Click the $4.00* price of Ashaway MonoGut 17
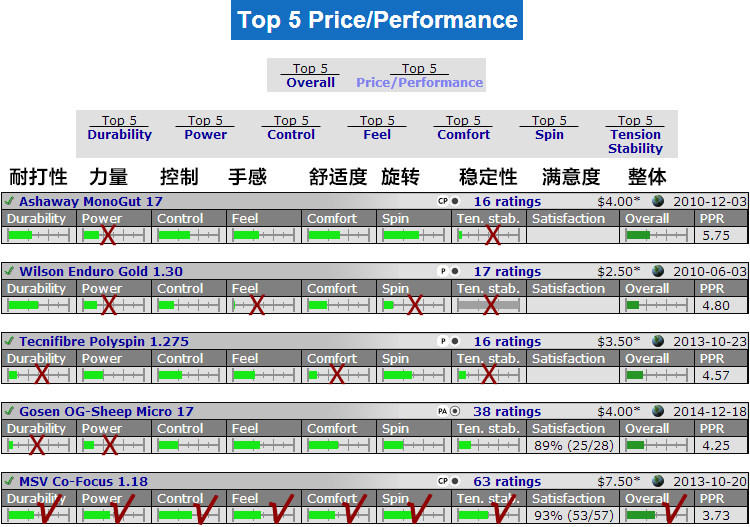This screenshot has height=527, width=750. click(x=618, y=201)
